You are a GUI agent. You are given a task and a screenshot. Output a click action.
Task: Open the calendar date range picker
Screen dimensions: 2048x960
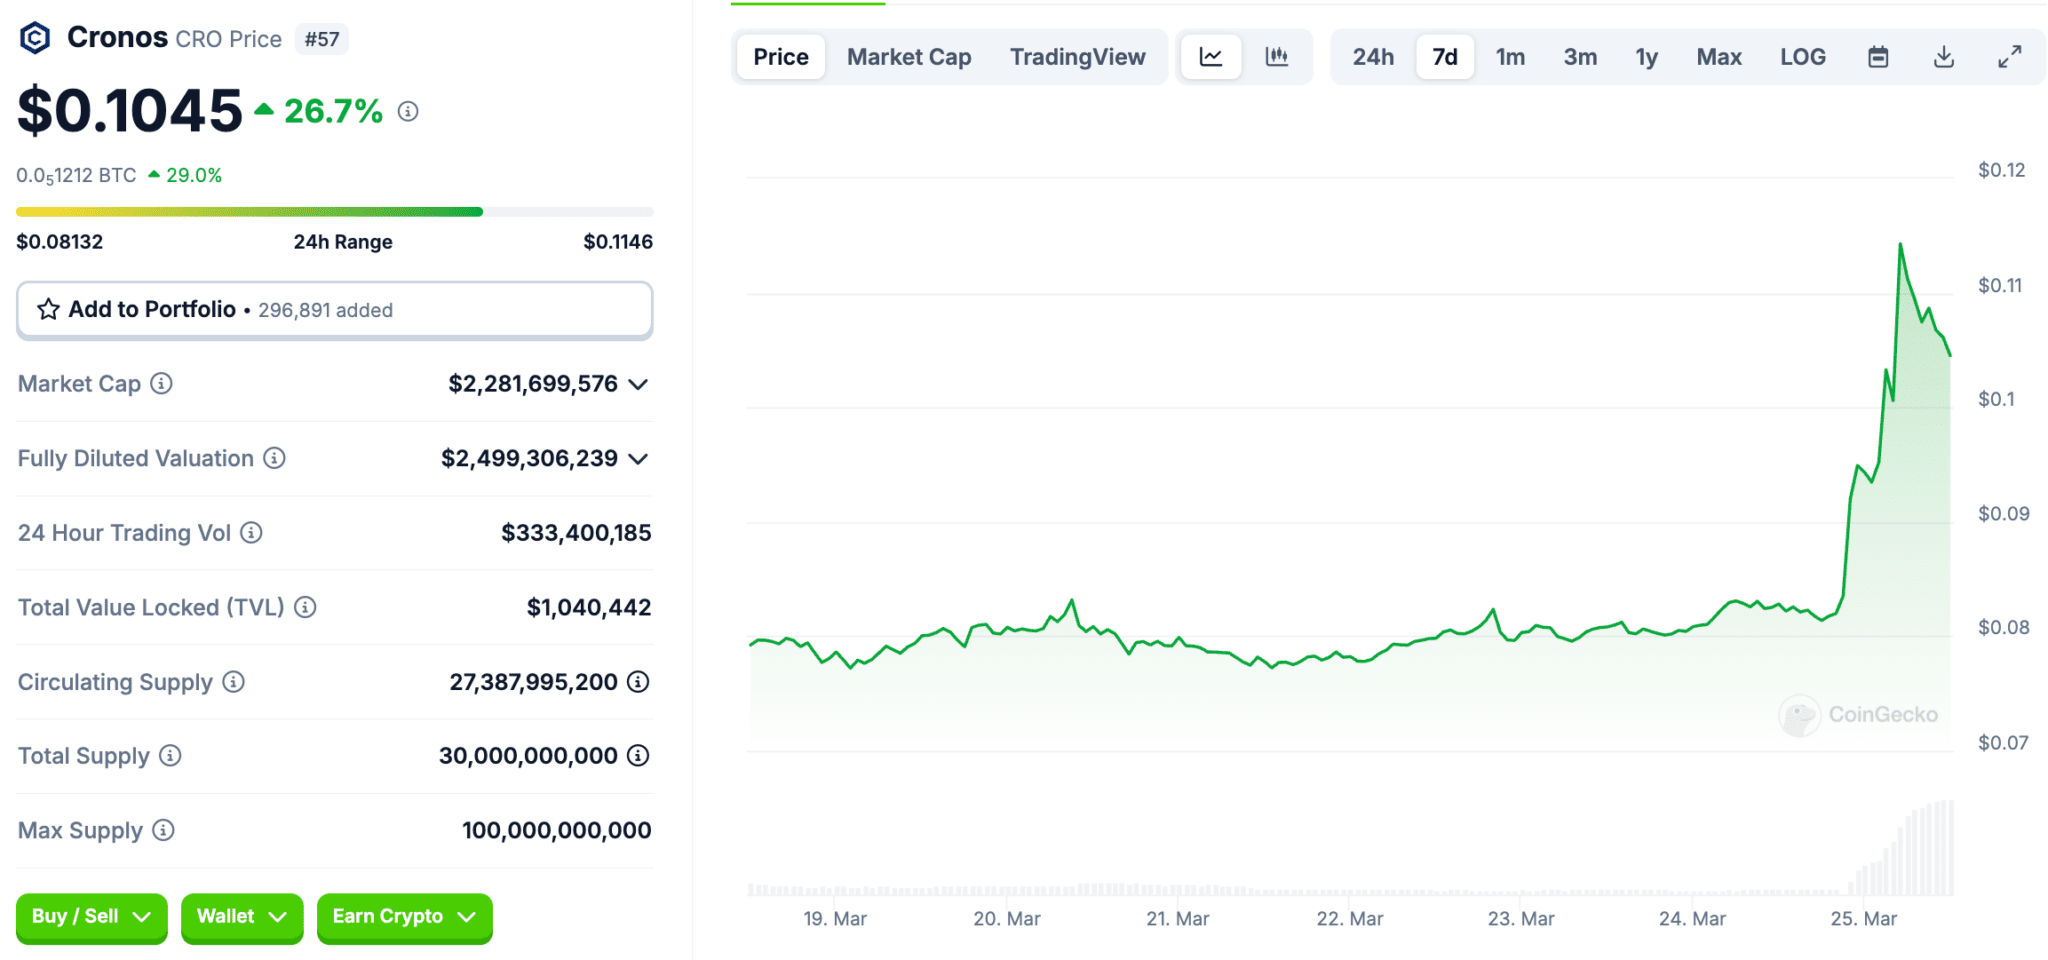(1878, 57)
